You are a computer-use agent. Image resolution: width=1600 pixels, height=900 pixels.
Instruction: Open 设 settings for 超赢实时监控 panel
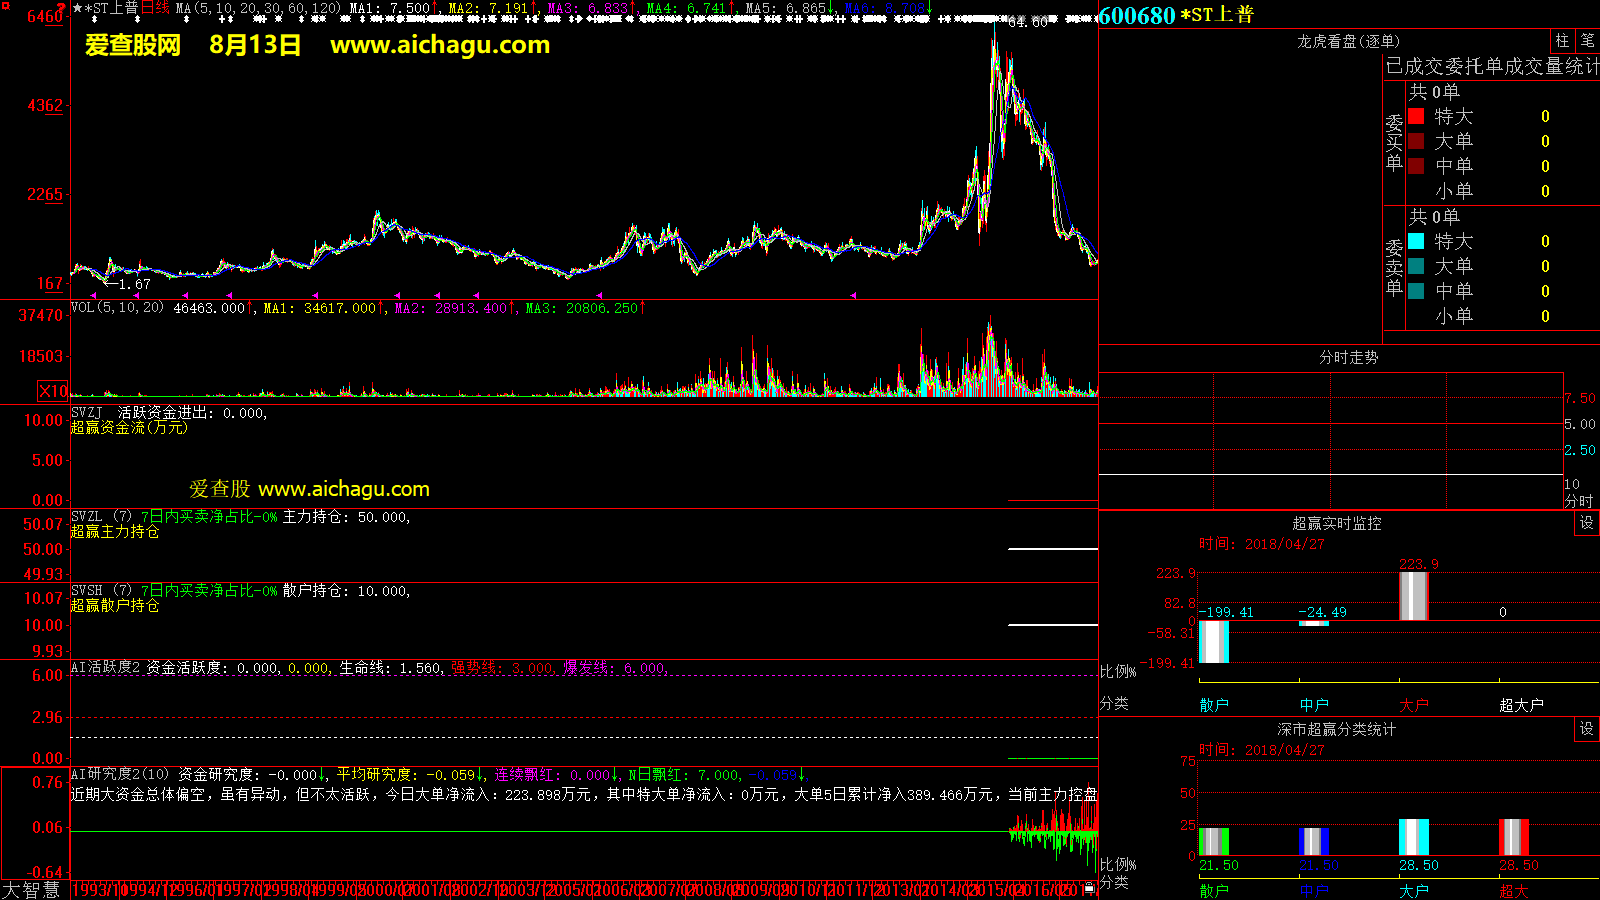1587,523
